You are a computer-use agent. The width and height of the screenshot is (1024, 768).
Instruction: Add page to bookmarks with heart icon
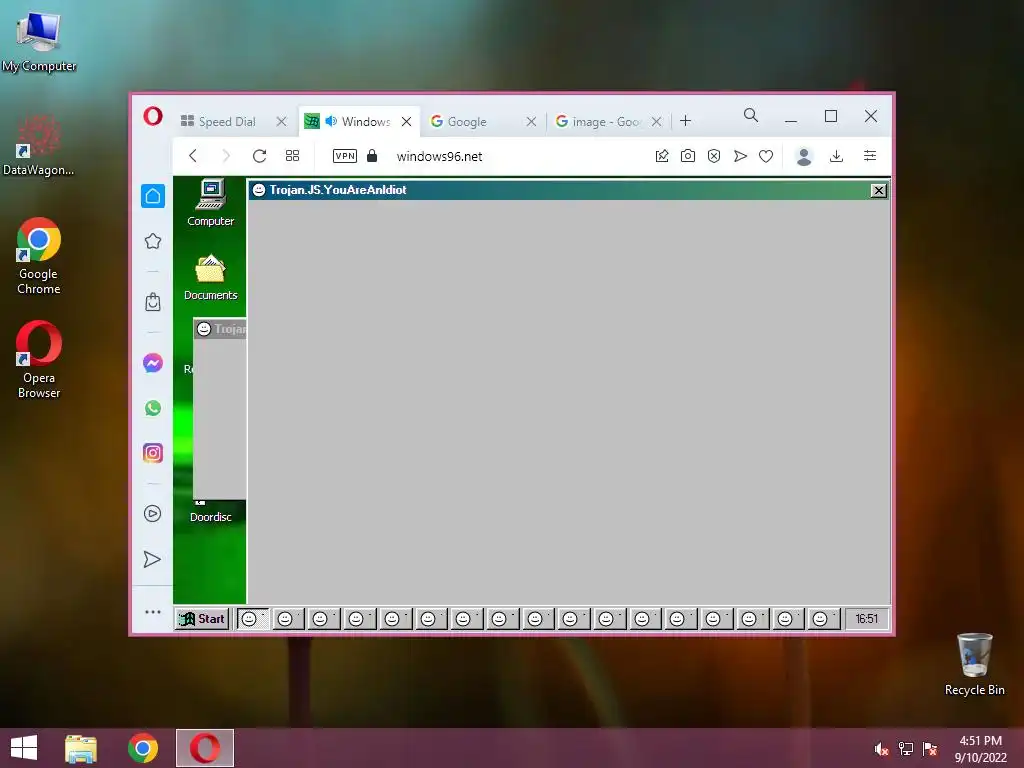coord(766,155)
